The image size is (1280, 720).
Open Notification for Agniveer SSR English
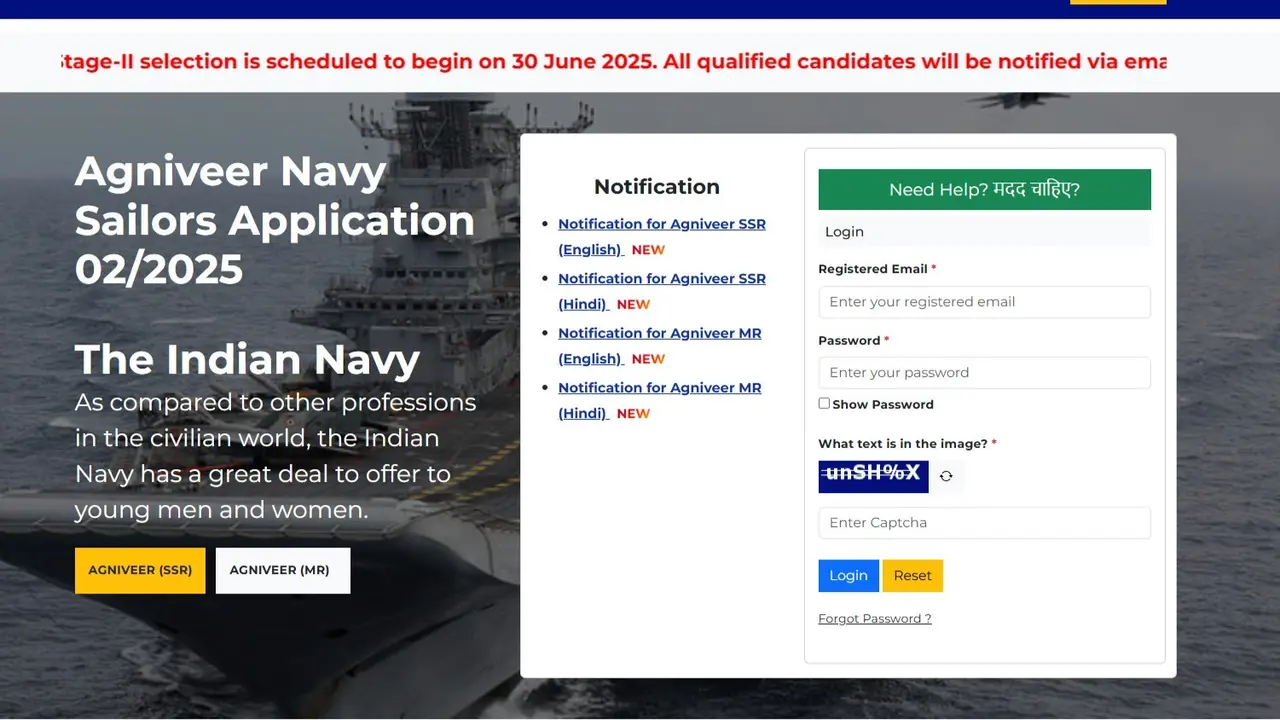pos(662,236)
